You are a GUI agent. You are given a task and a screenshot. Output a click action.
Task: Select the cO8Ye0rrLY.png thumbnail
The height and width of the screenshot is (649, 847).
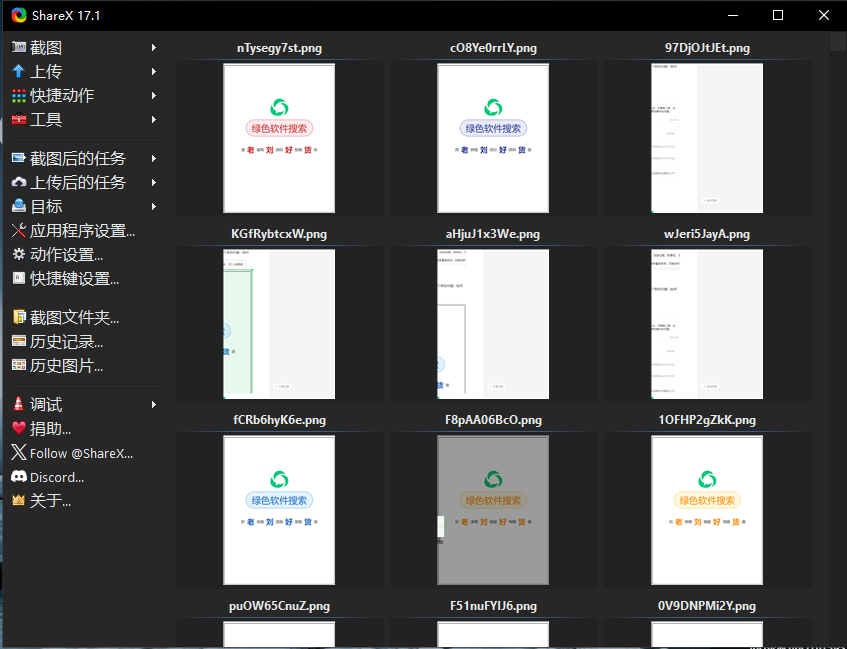click(493, 138)
